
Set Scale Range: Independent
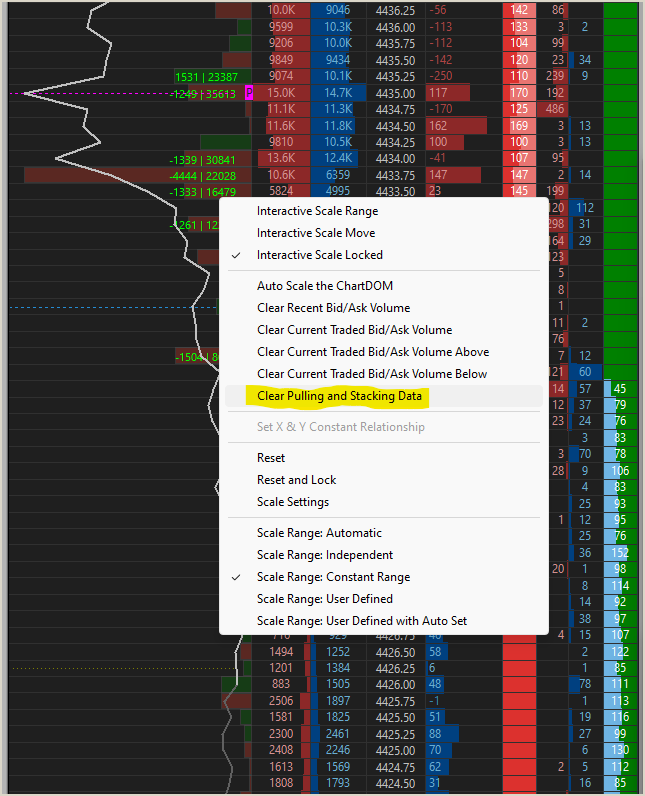(384, 555)
